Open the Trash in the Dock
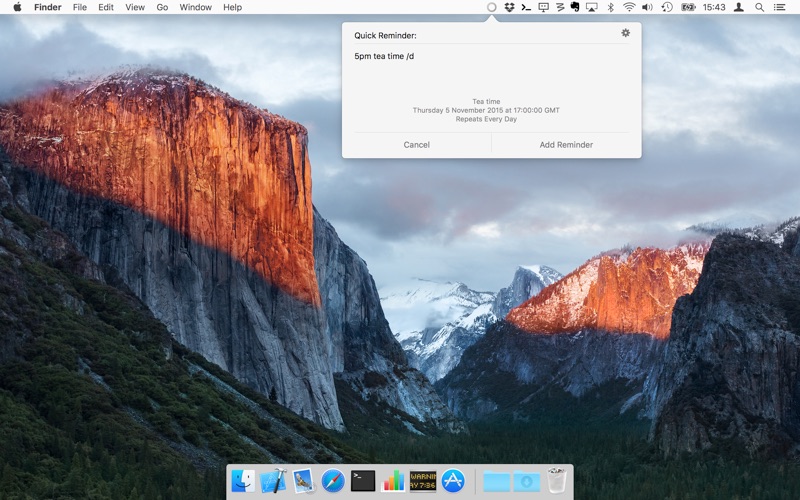Image resolution: width=800 pixels, height=500 pixels. 556,481
